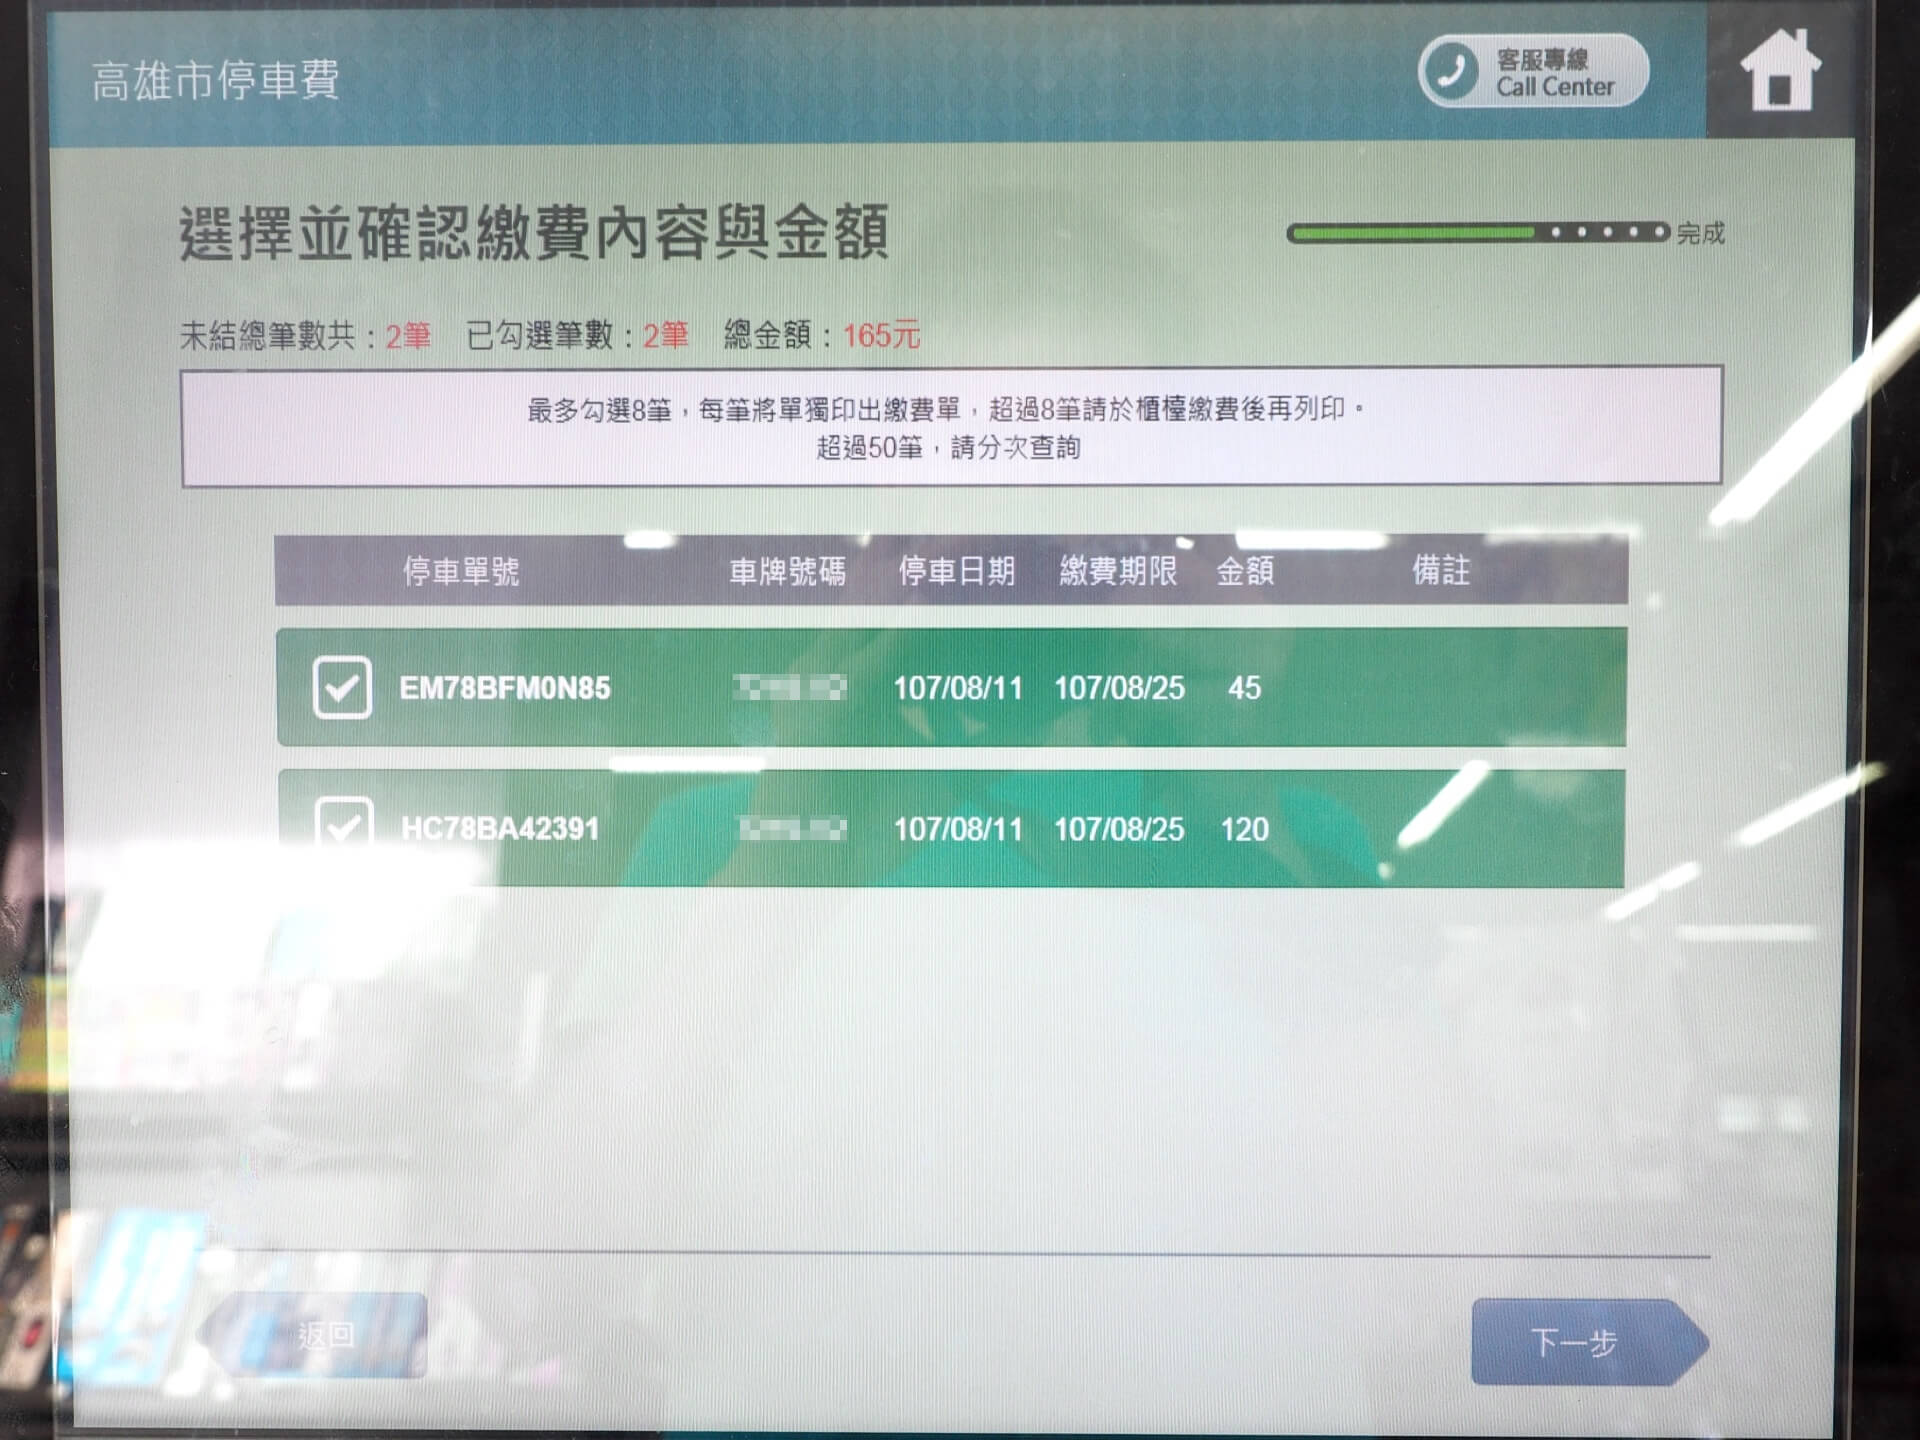Click the 高雄市停車費 title text
This screenshot has height=1440, width=1920.
(x=215, y=82)
